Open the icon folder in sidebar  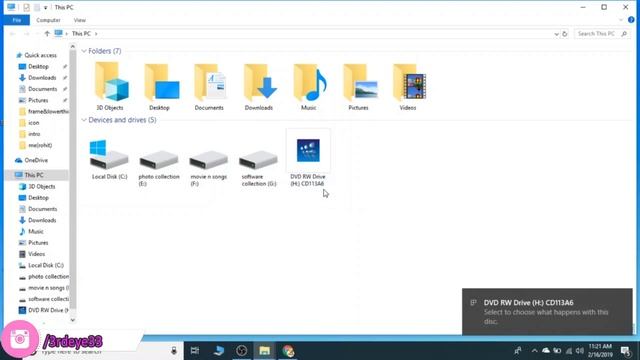[x=33, y=123]
